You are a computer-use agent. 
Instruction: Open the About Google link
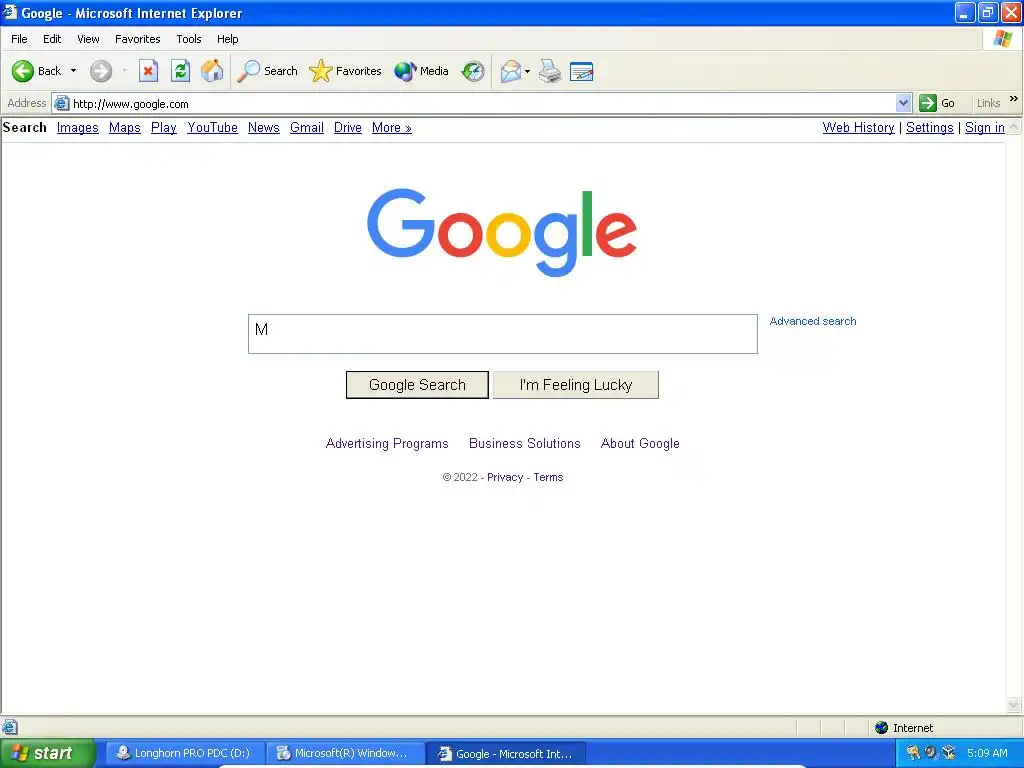[x=640, y=443]
